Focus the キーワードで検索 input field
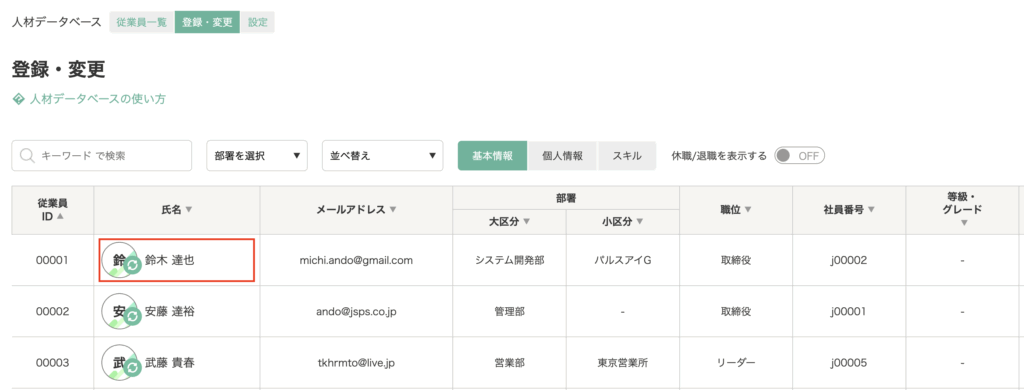This screenshot has width=1024, height=390. pyautogui.click(x=102, y=156)
